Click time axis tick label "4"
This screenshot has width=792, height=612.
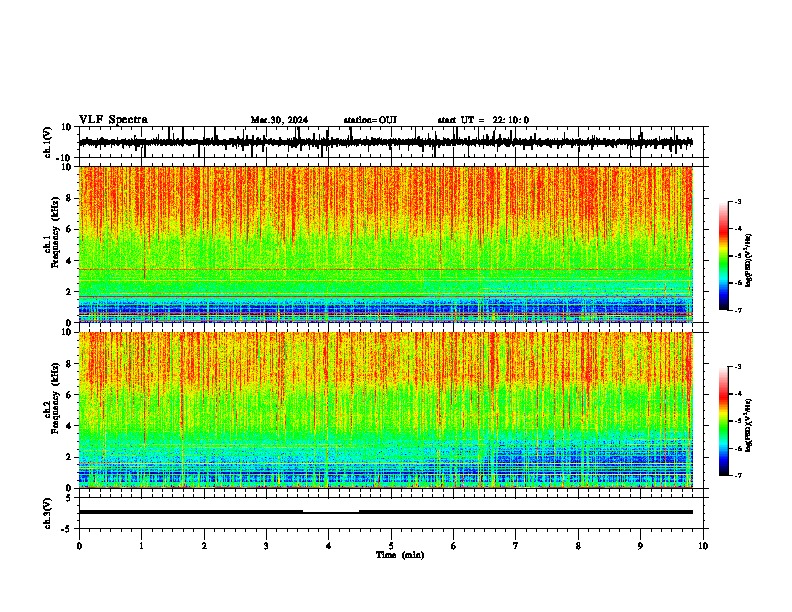[x=329, y=546]
